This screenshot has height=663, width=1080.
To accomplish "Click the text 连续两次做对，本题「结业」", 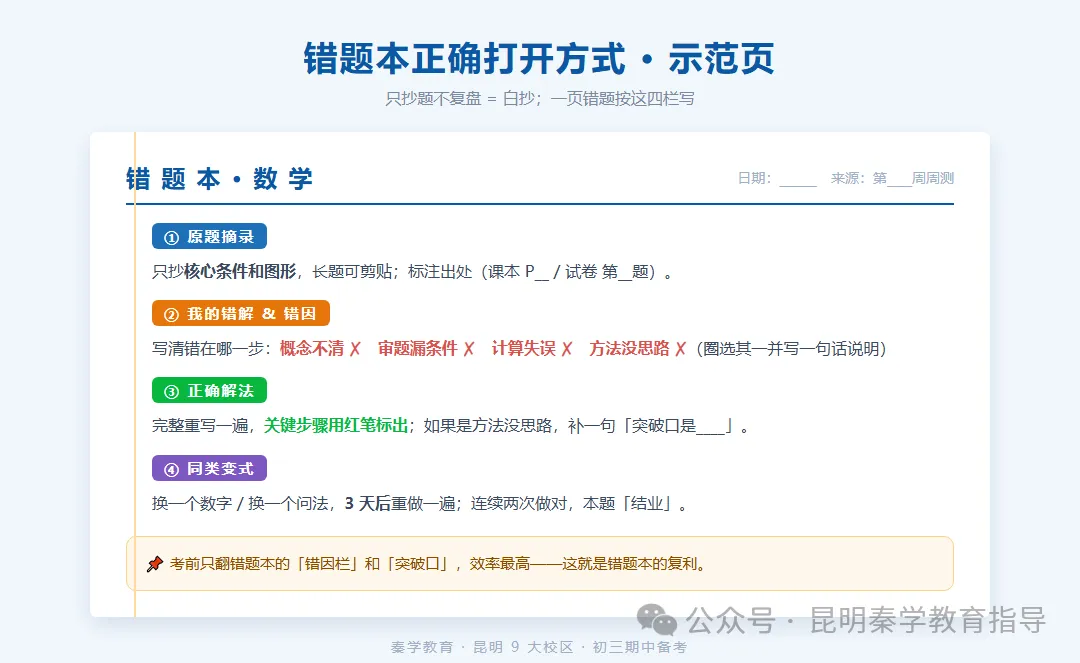I will [572, 503].
